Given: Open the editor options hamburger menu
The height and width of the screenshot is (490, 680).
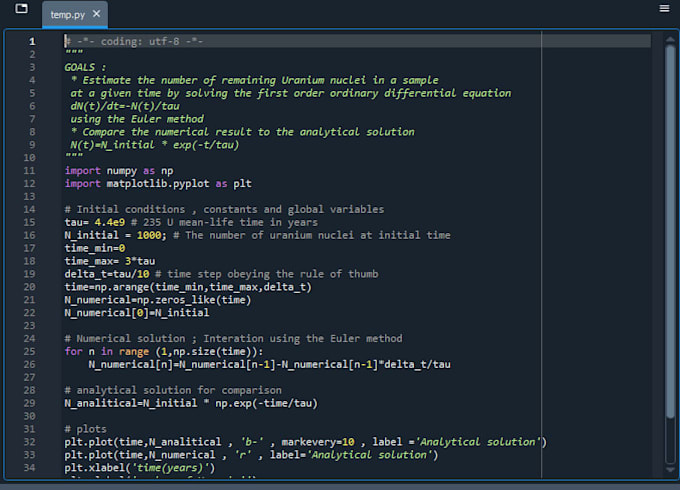Looking at the screenshot, I should click(664, 8).
